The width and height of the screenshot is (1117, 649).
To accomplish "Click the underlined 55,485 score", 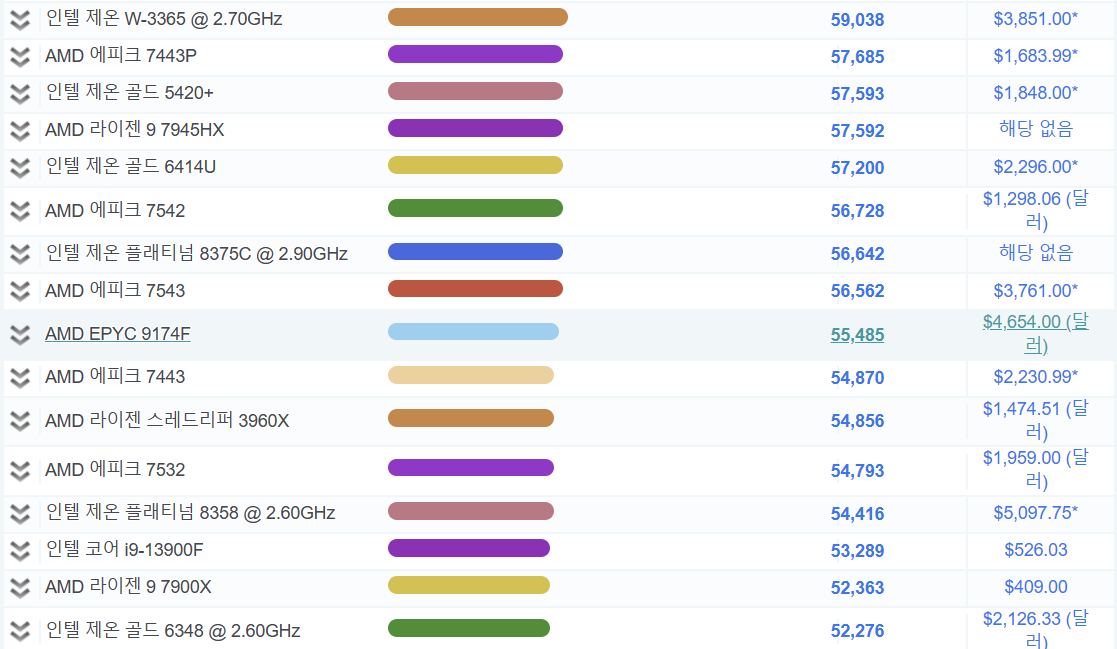I will click(x=857, y=335).
